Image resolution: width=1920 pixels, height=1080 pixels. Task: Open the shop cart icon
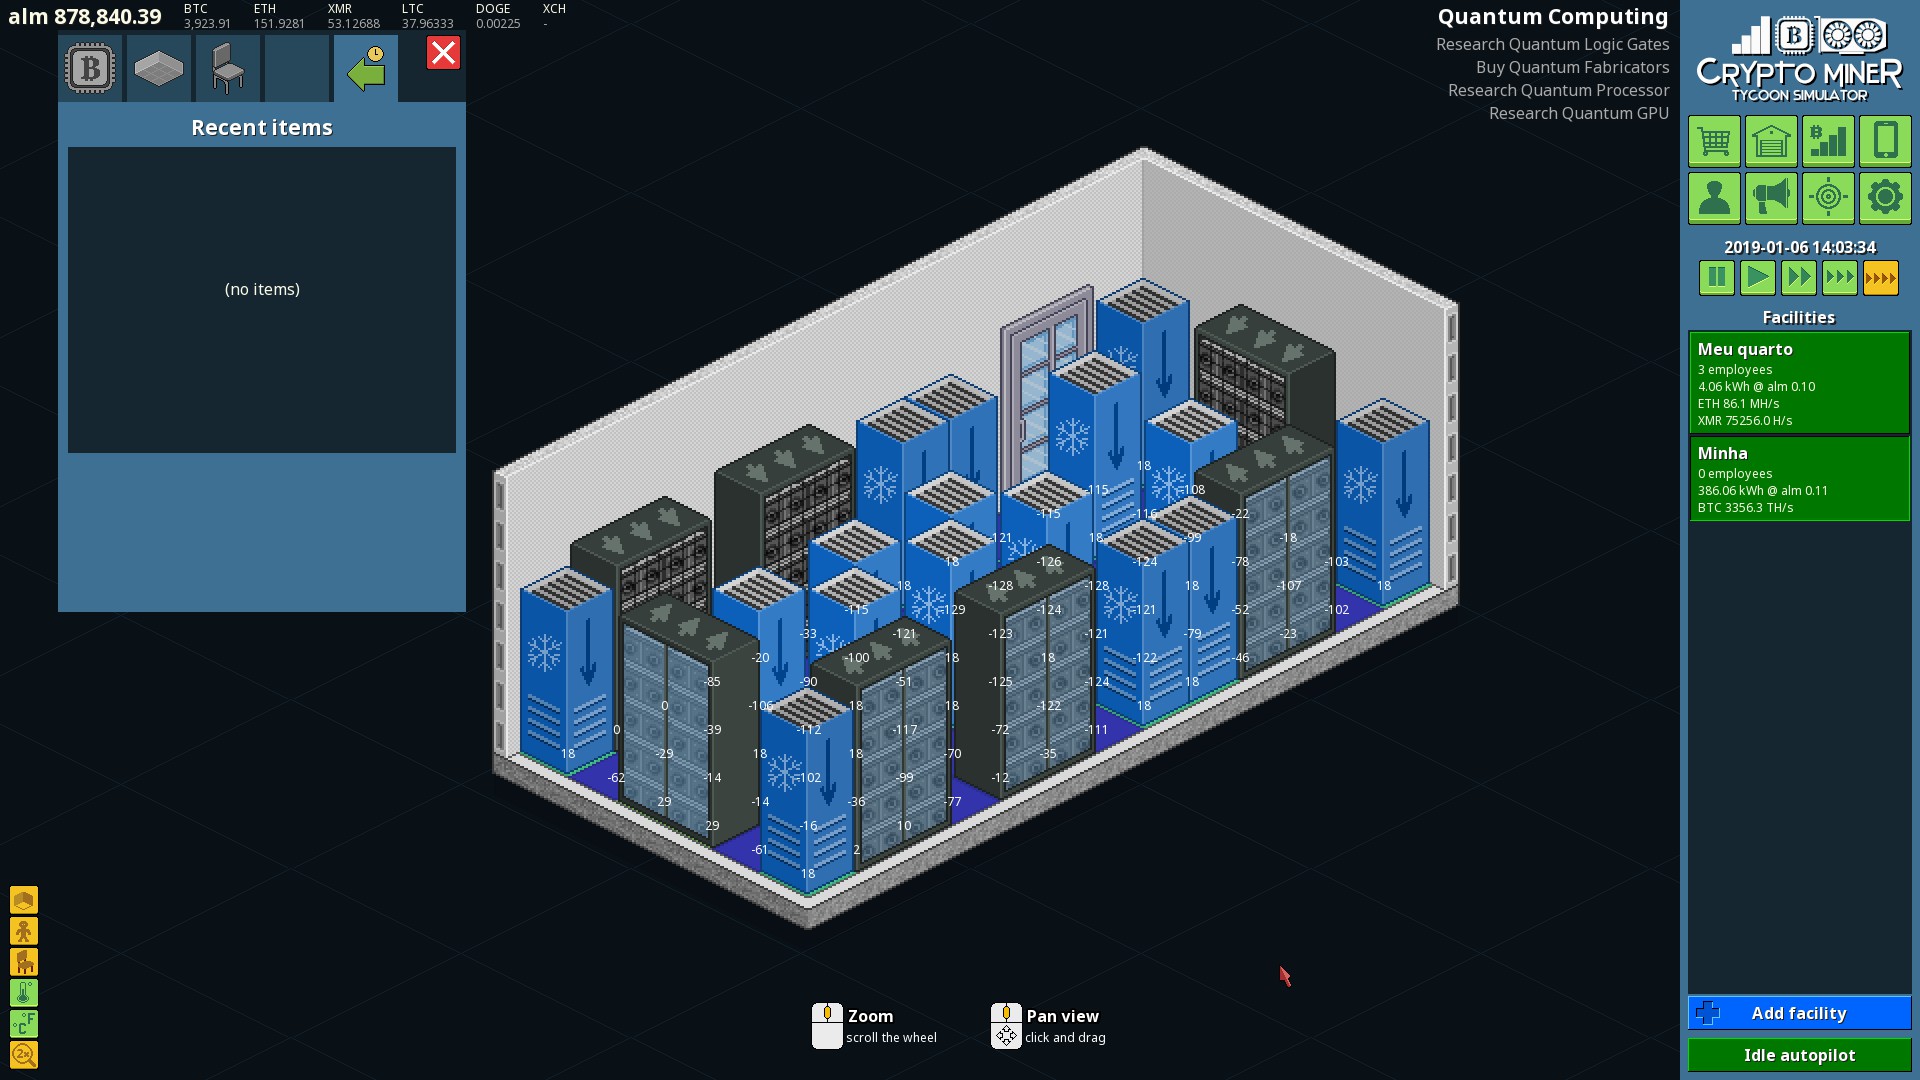click(x=1714, y=141)
